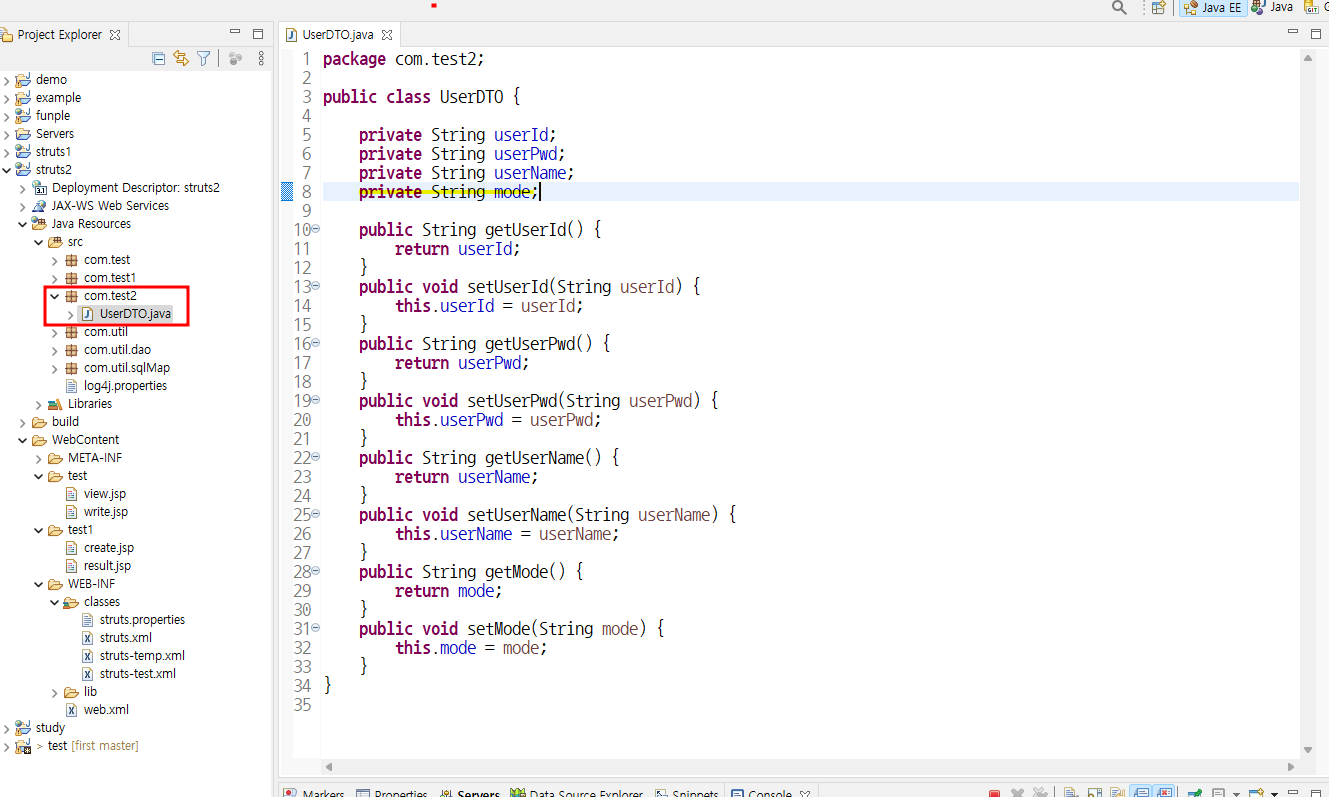Screen dimensions: 1329x797
Task: Fold the setUserPwd method at line 19
Action: [x=316, y=400]
